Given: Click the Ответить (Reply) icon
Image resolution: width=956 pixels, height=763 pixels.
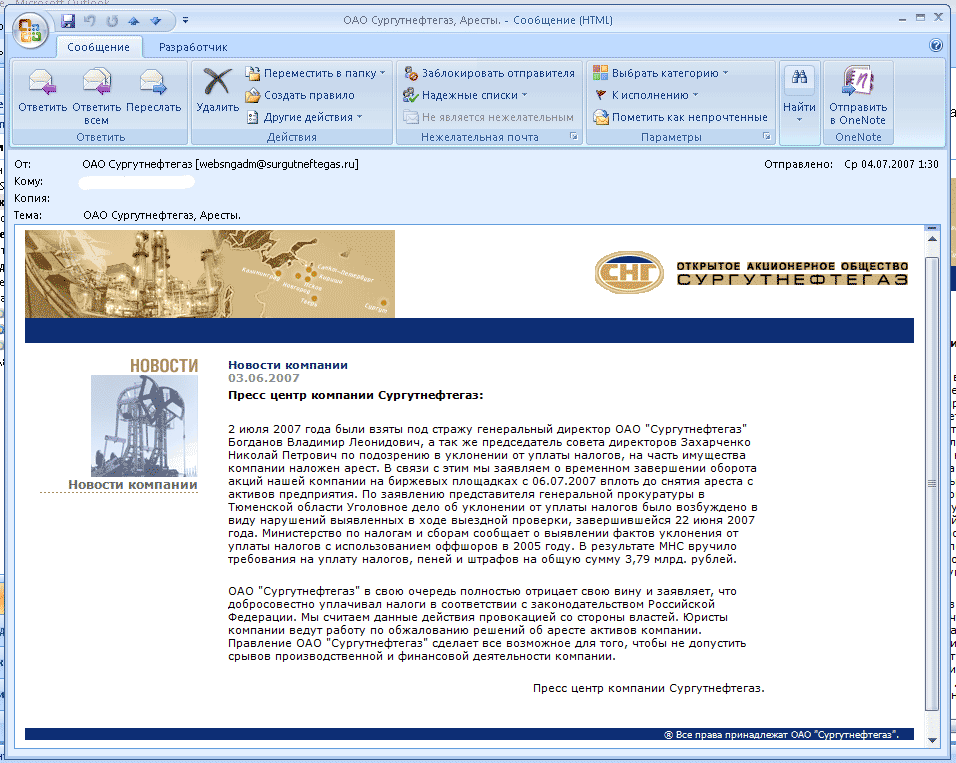Looking at the screenshot, I should [42, 82].
